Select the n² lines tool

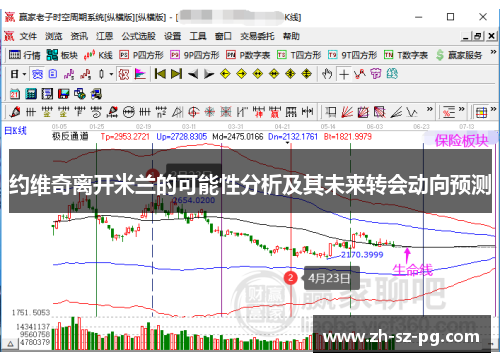tap(161, 112)
